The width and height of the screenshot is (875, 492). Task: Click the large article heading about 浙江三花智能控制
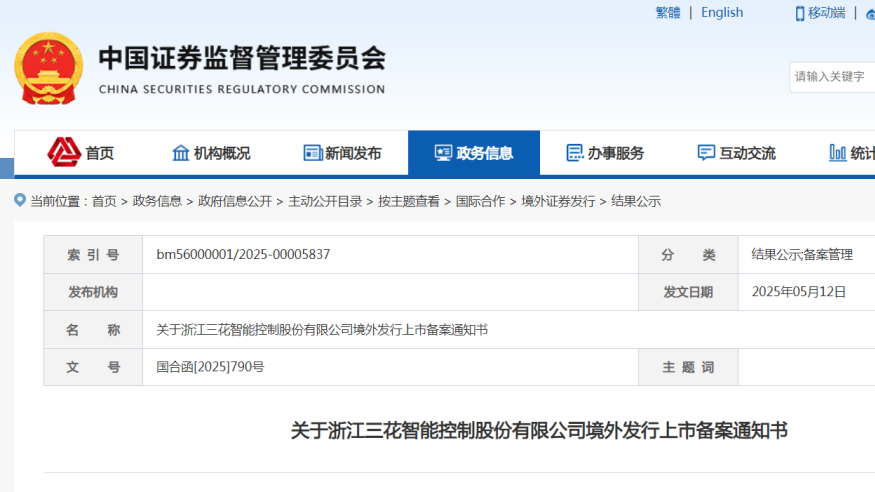[539, 431]
